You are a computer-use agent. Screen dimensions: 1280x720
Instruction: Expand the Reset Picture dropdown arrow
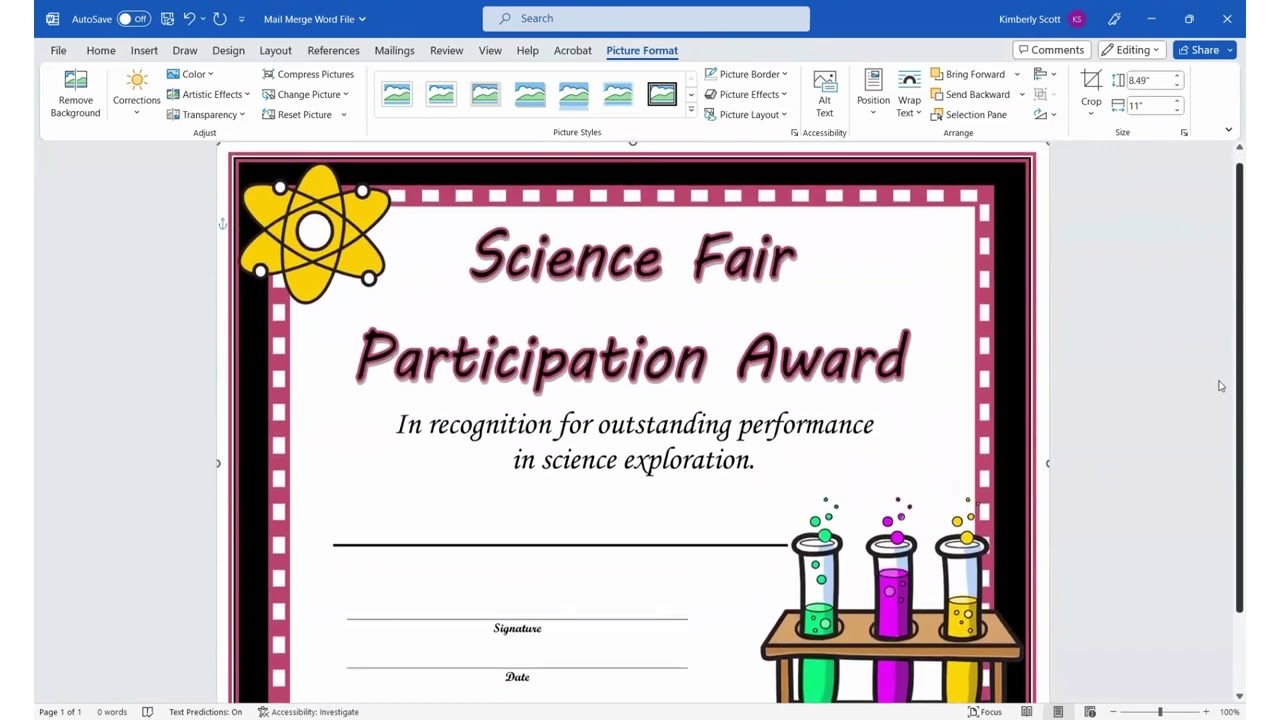(343, 114)
